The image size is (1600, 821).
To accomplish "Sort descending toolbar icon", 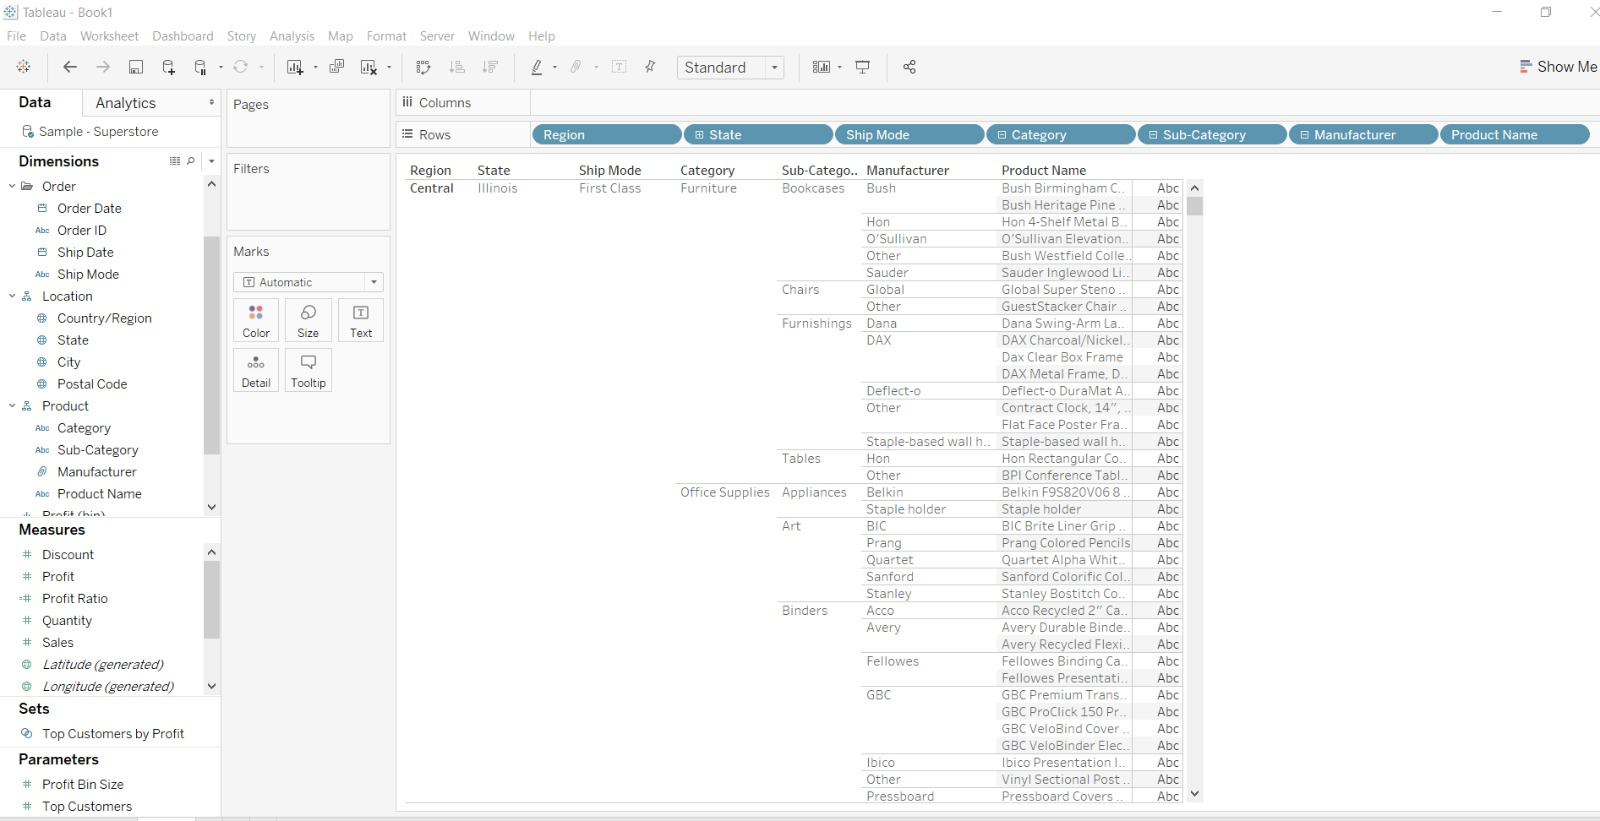I will tap(490, 67).
